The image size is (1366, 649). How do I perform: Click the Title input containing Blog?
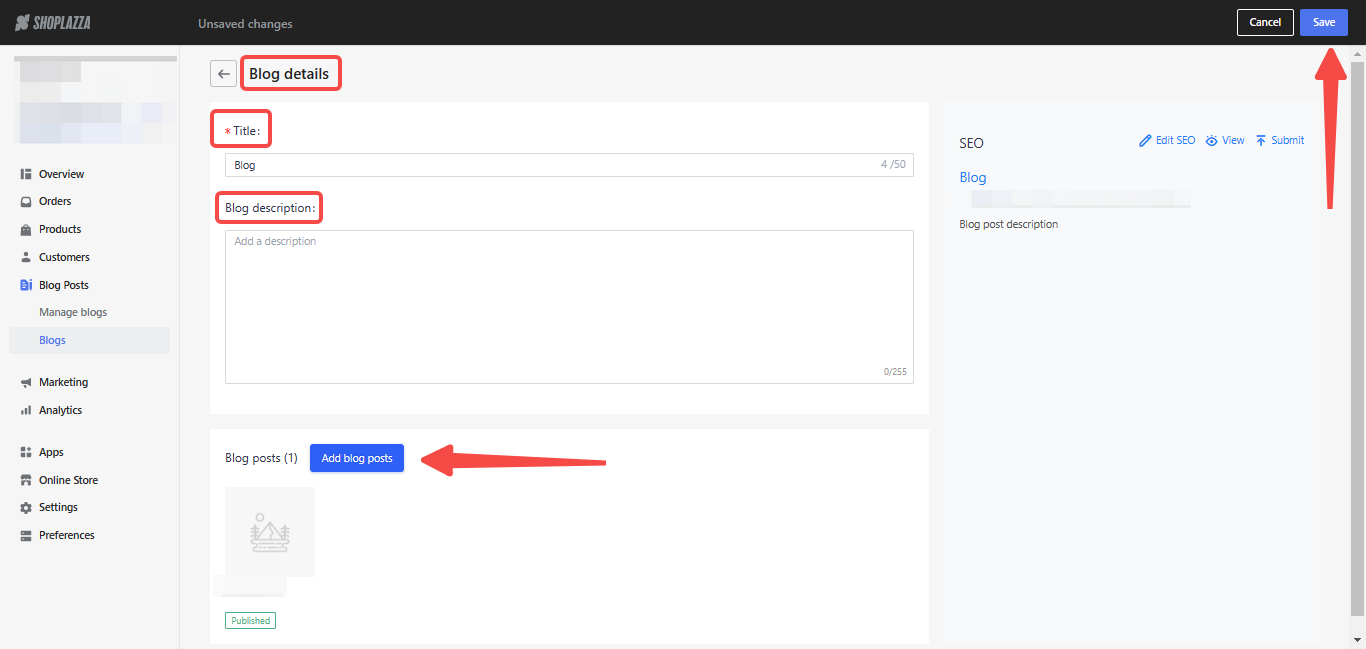coord(569,165)
